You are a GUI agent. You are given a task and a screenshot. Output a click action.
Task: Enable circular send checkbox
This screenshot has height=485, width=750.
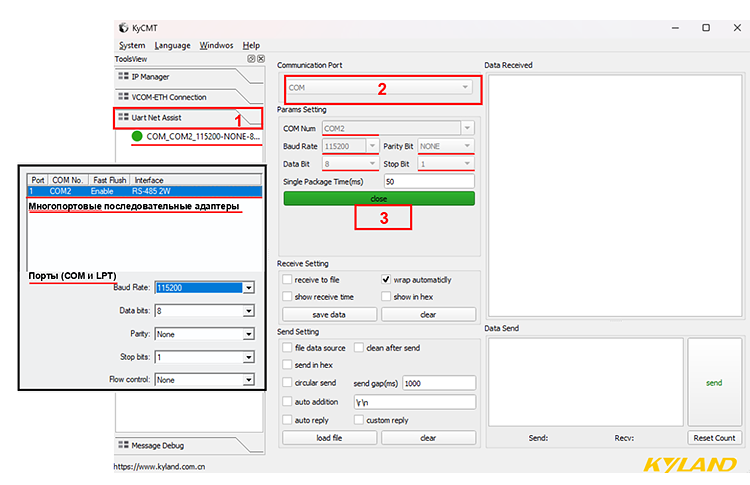coord(287,383)
